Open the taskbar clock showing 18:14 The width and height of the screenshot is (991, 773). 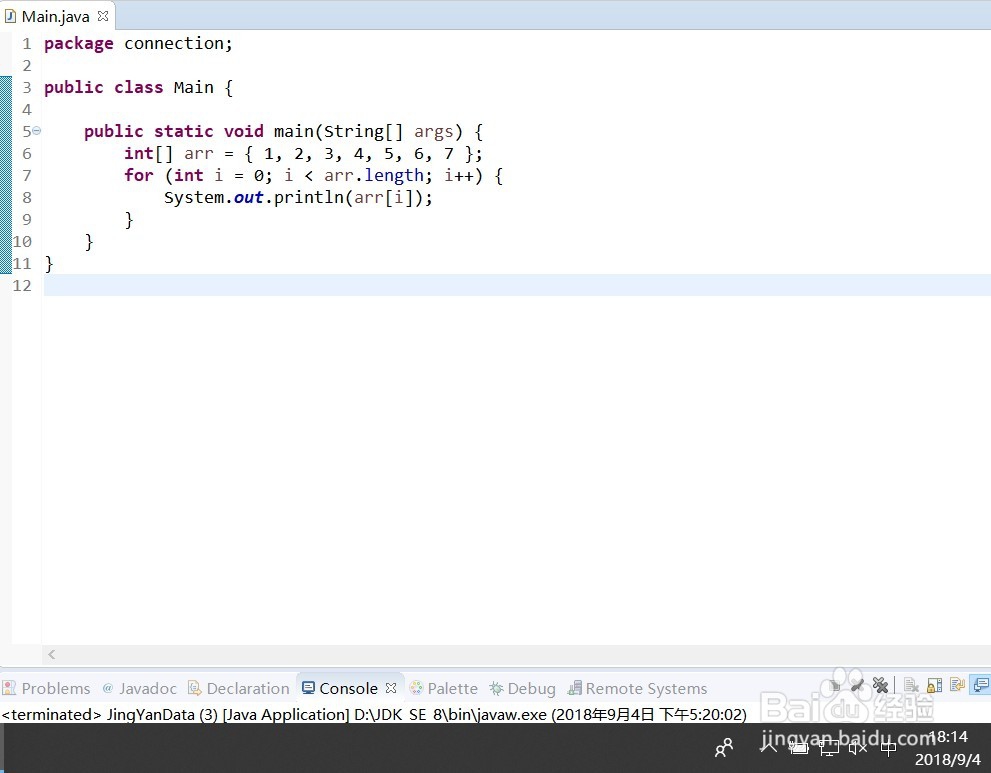point(948,748)
